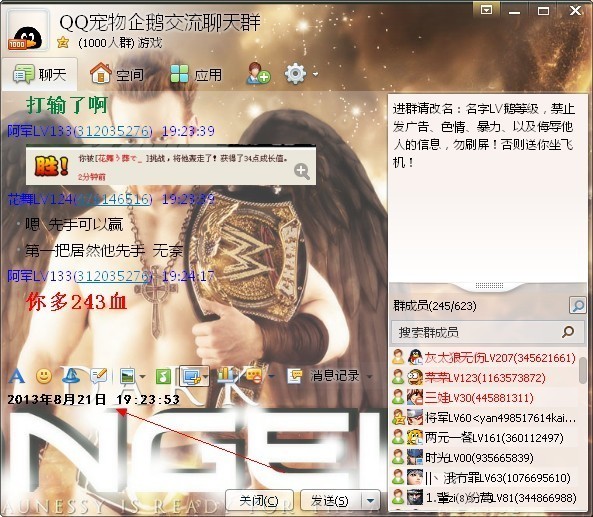593x517 pixels.
Task: Click the invite member icon
Action: 258,73
